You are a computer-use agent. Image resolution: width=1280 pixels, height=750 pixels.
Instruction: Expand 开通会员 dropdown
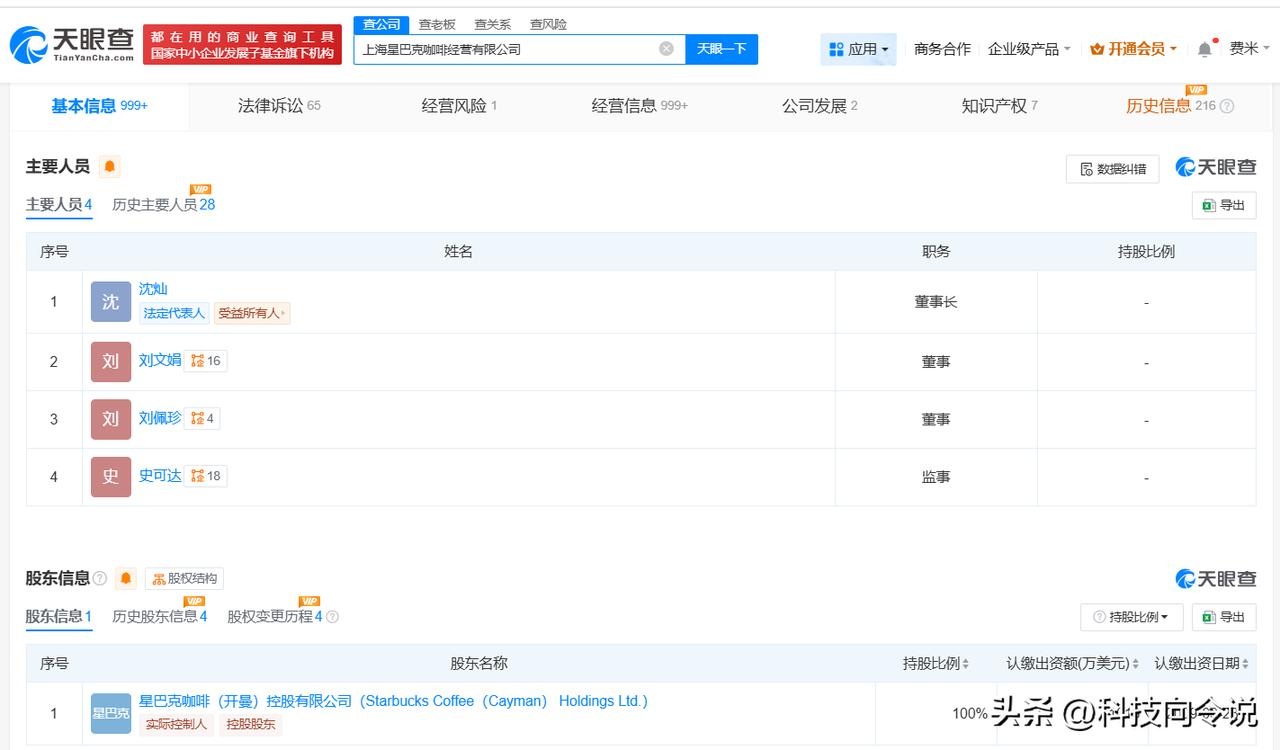coord(1134,49)
